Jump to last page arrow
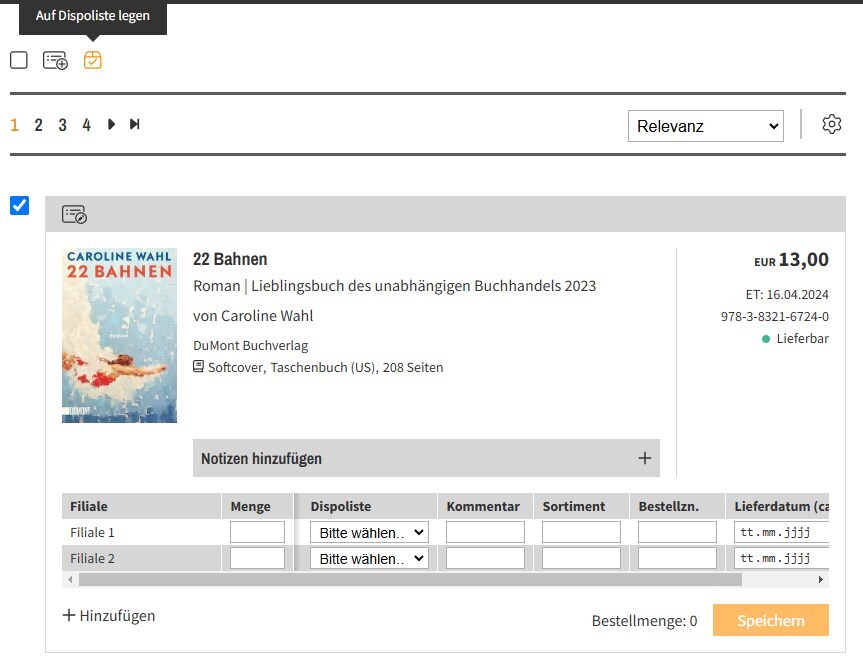863x661 pixels. coord(135,124)
